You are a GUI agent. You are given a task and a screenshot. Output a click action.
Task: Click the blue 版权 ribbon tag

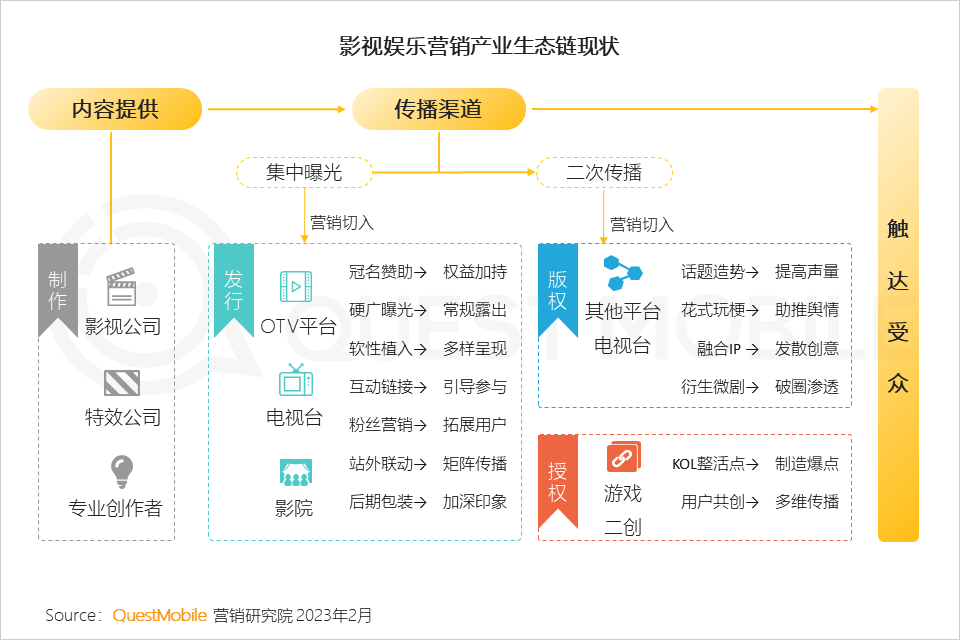click(x=557, y=290)
